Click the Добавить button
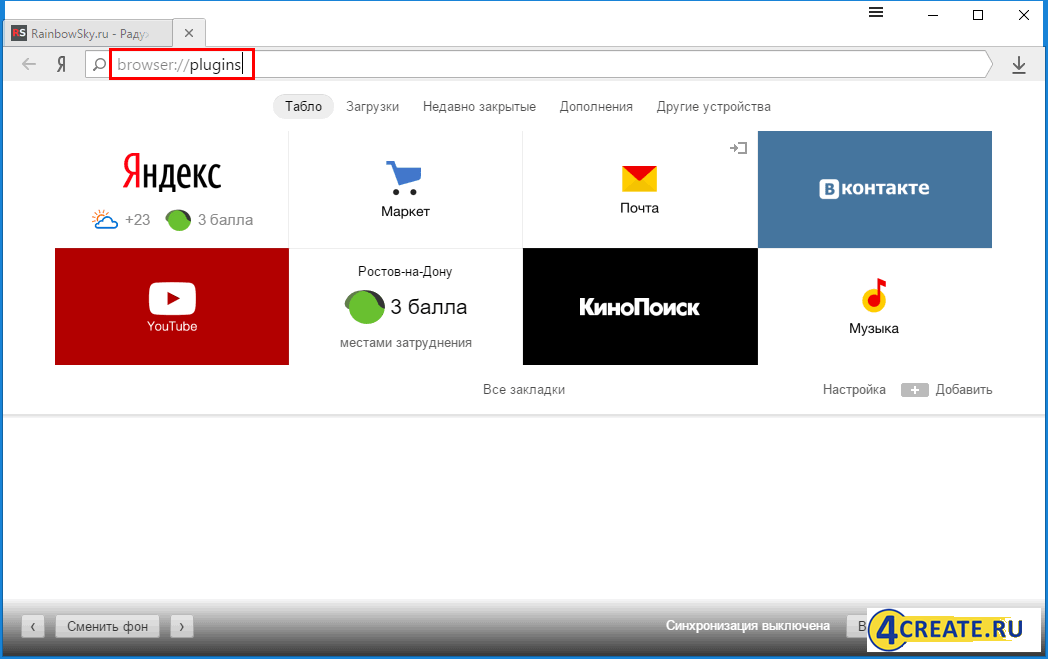Image resolution: width=1048 pixels, height=659 pixels. [x=947, y=390]
